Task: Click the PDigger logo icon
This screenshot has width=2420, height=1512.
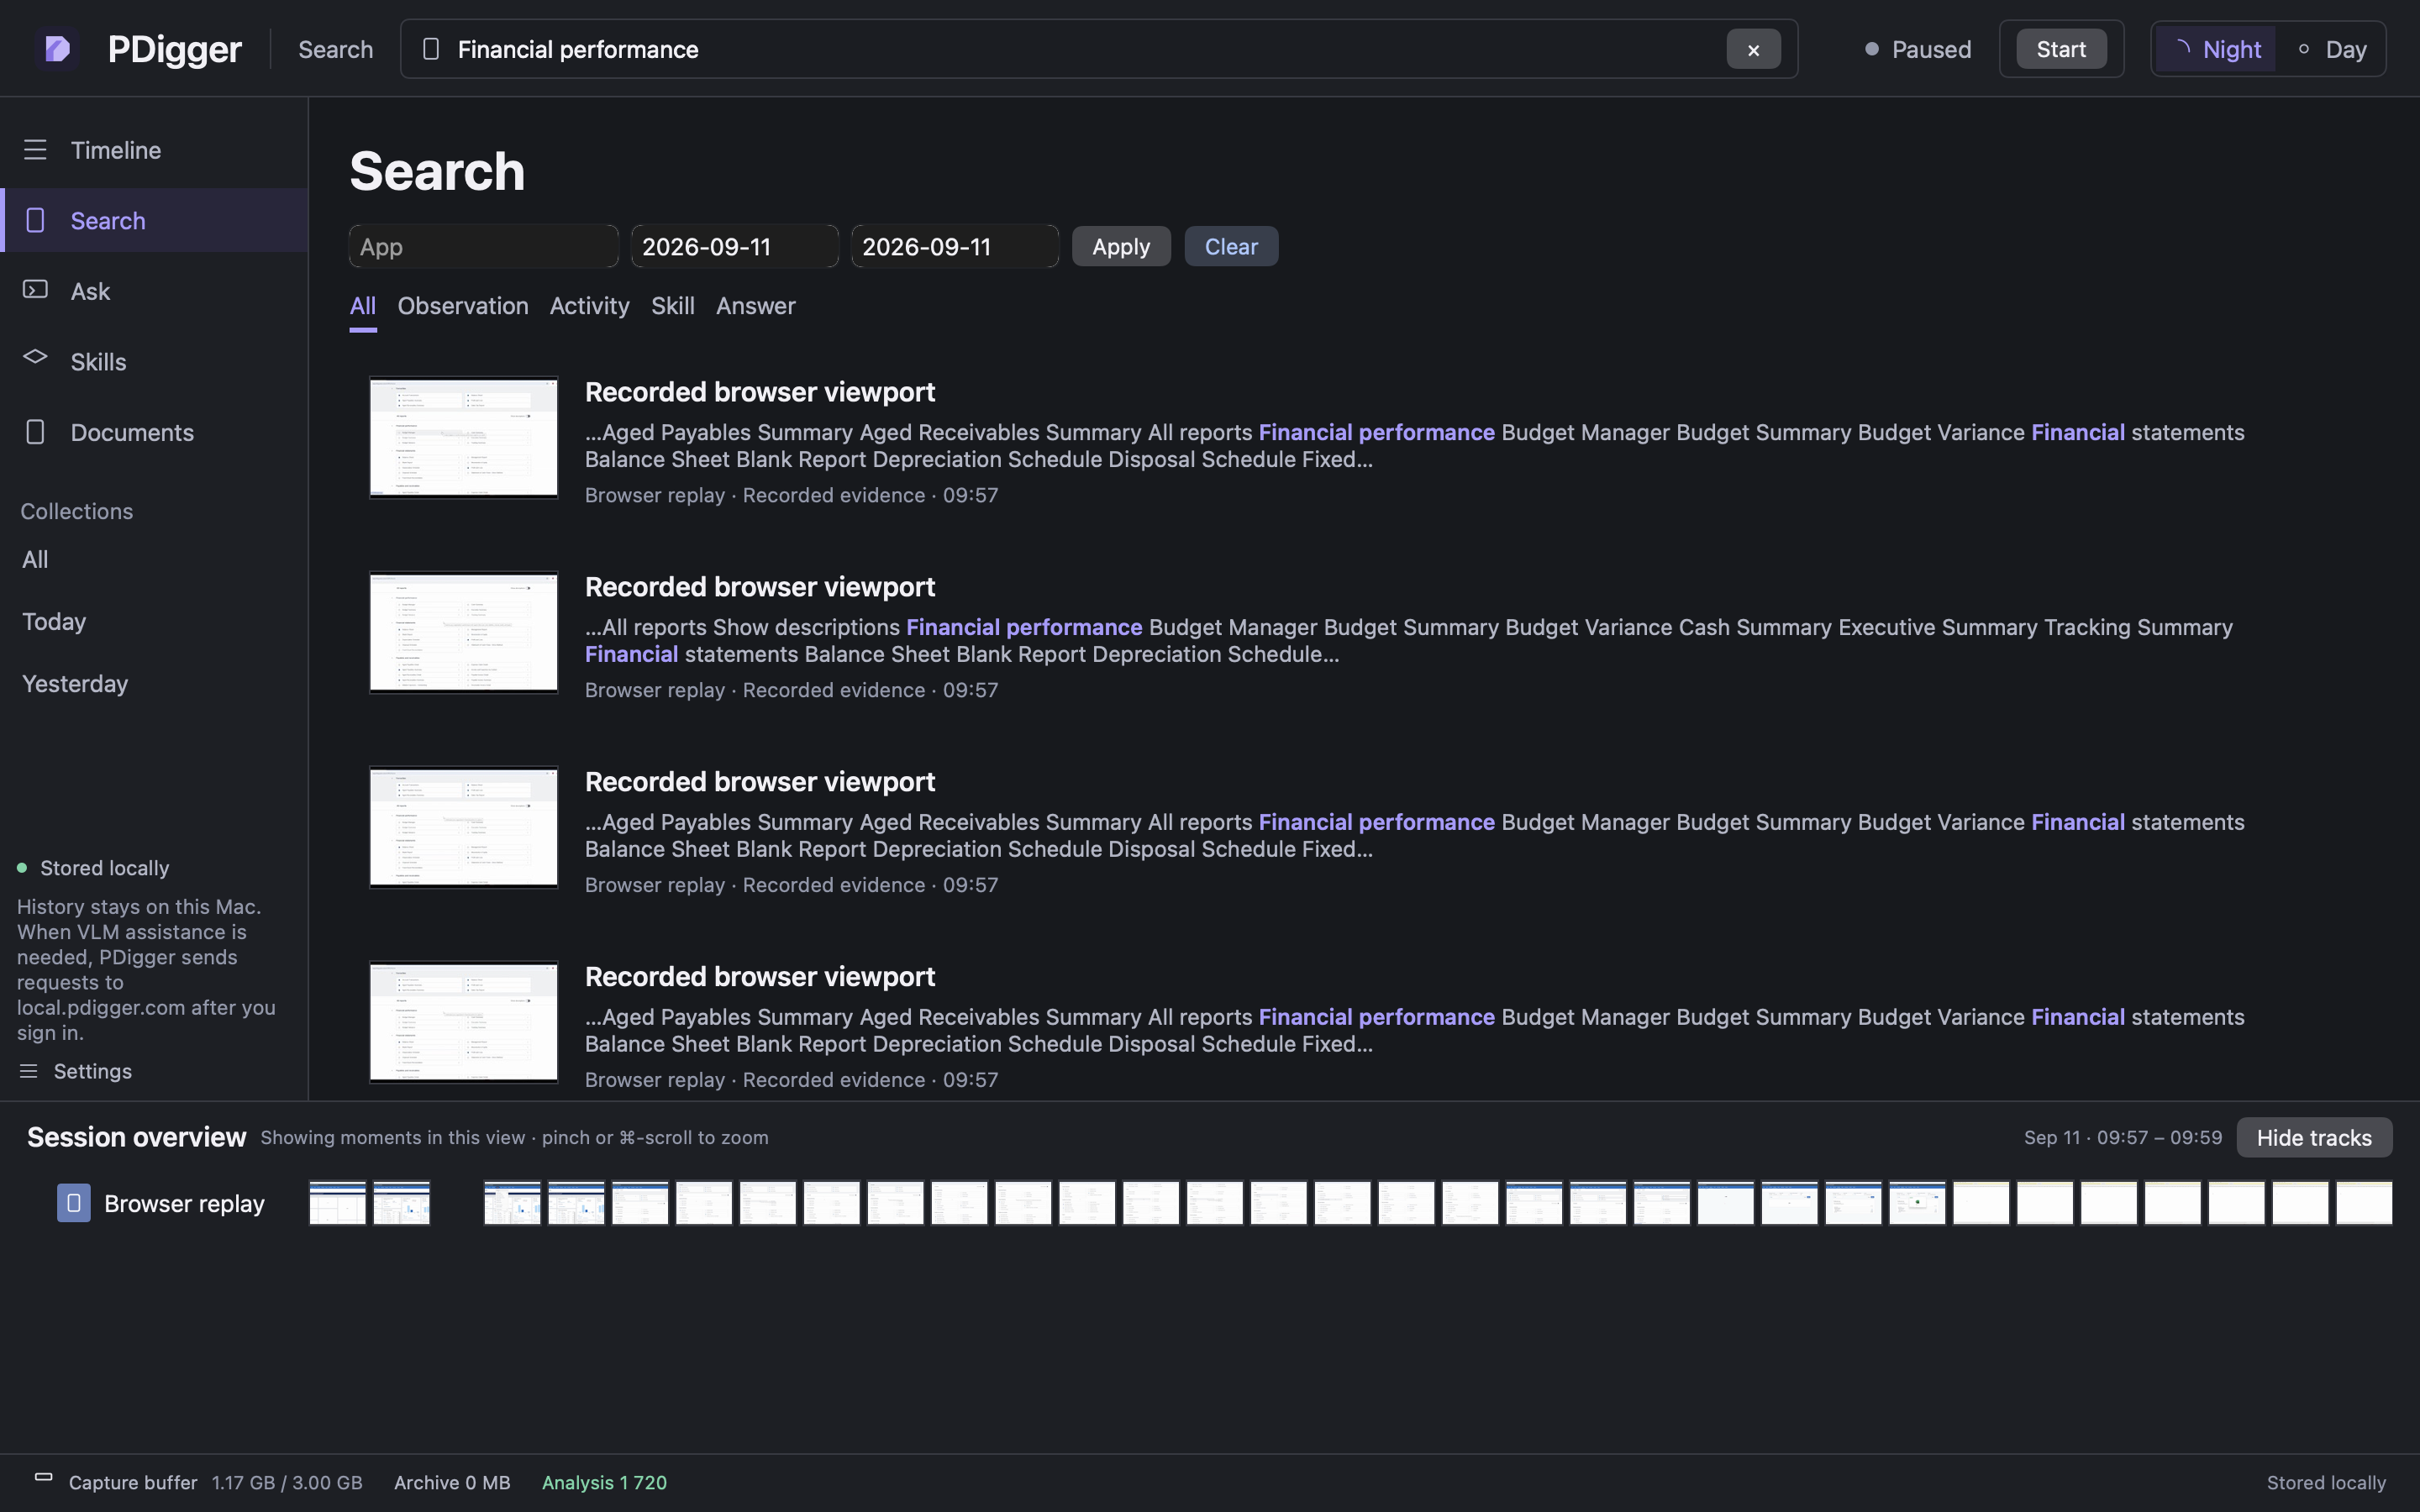Action: (x=57, y=48)
